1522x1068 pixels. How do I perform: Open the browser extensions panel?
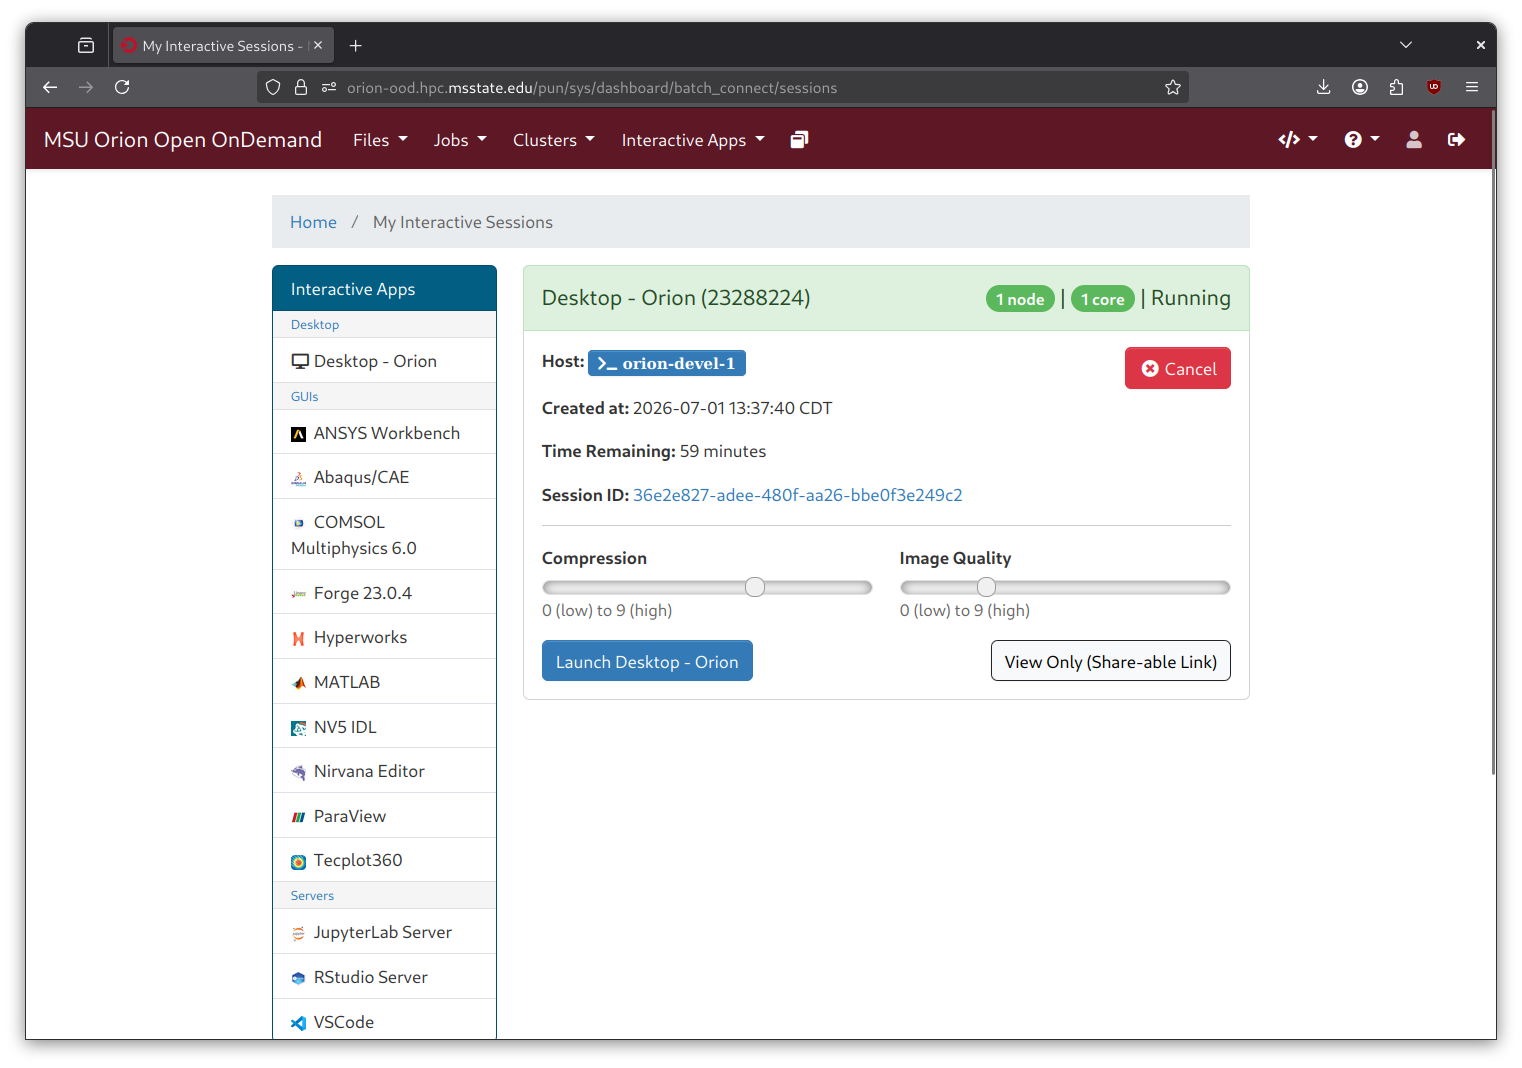click(x=1397, y=87)
